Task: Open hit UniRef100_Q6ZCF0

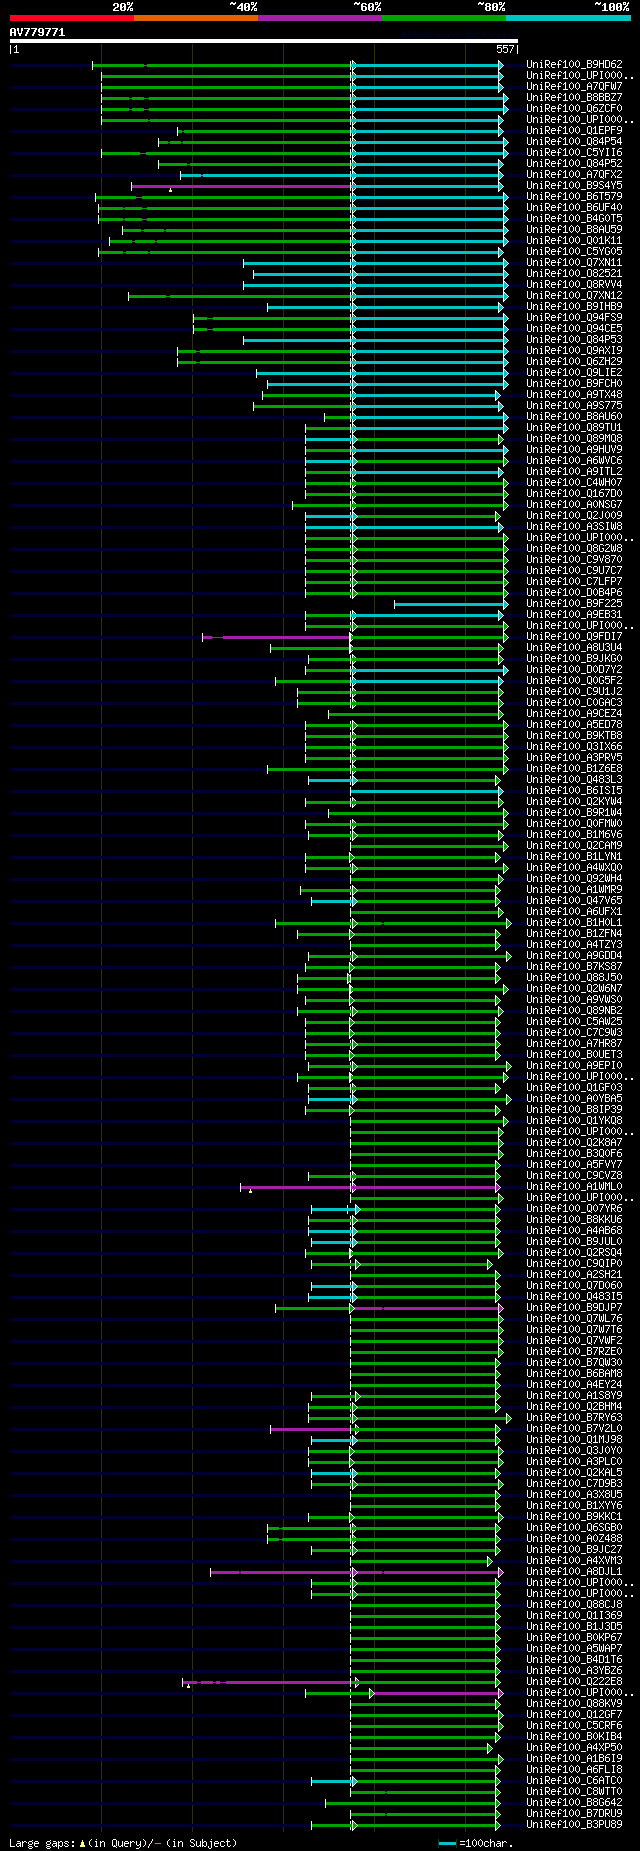Action: click(x=574, y=109)
